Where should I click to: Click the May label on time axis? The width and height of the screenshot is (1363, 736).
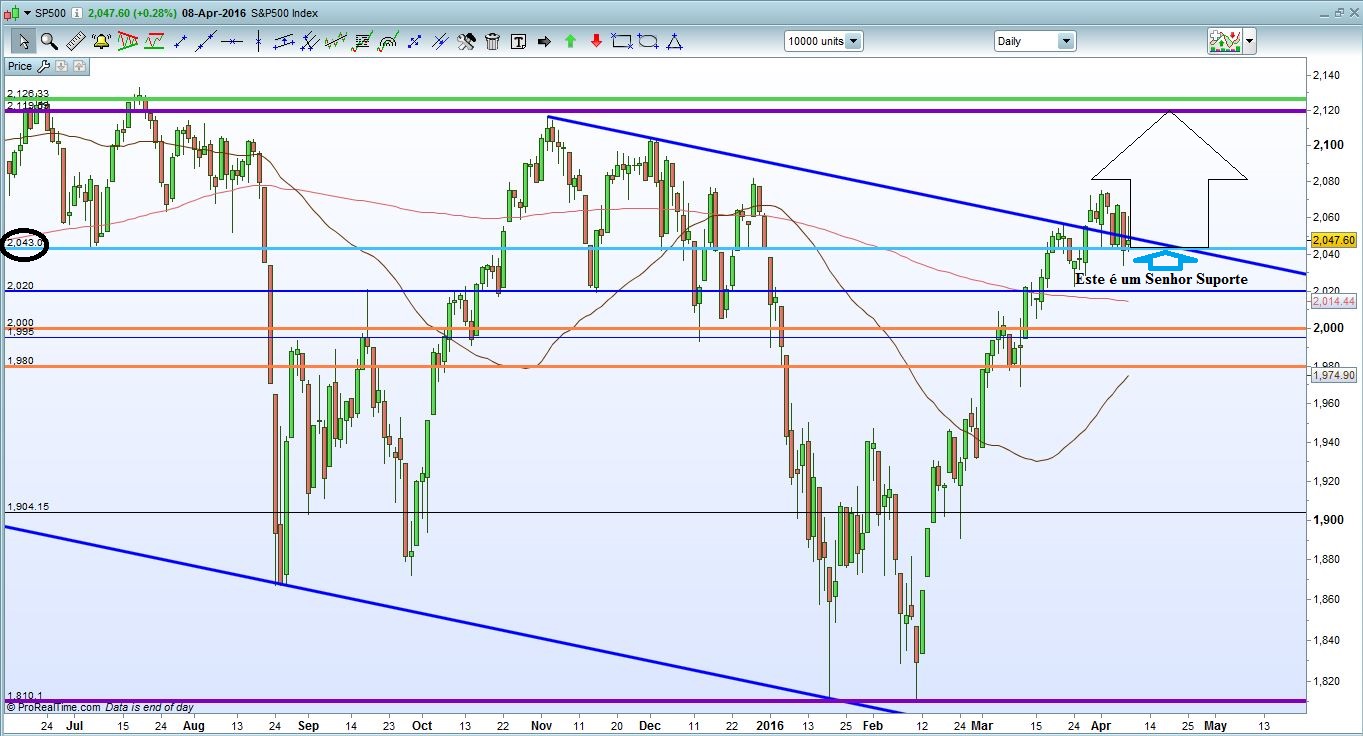coord(1214,724)
